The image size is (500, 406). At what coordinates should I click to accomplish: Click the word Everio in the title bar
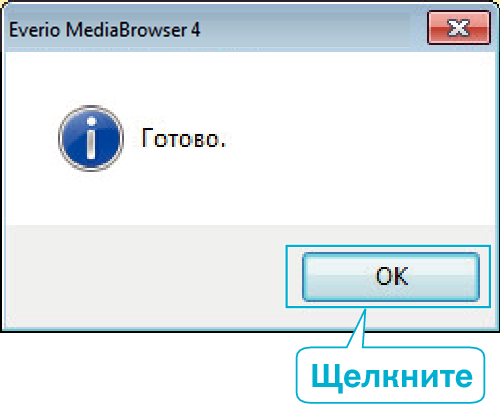pos(34,30)
